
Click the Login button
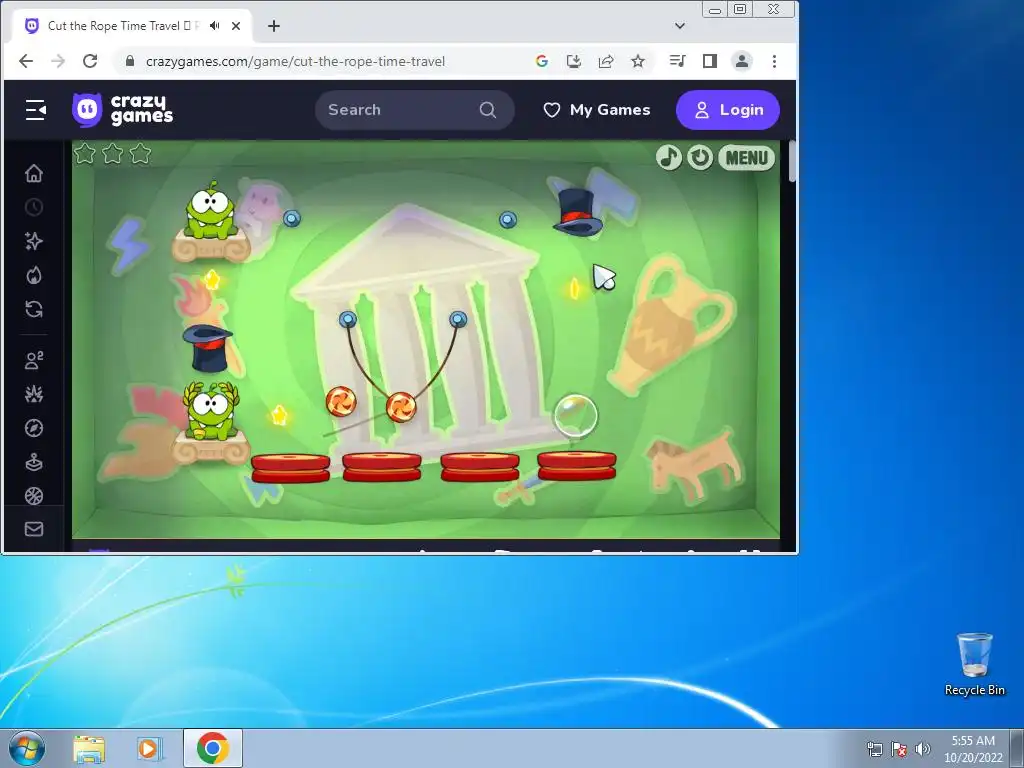(728, 110)
